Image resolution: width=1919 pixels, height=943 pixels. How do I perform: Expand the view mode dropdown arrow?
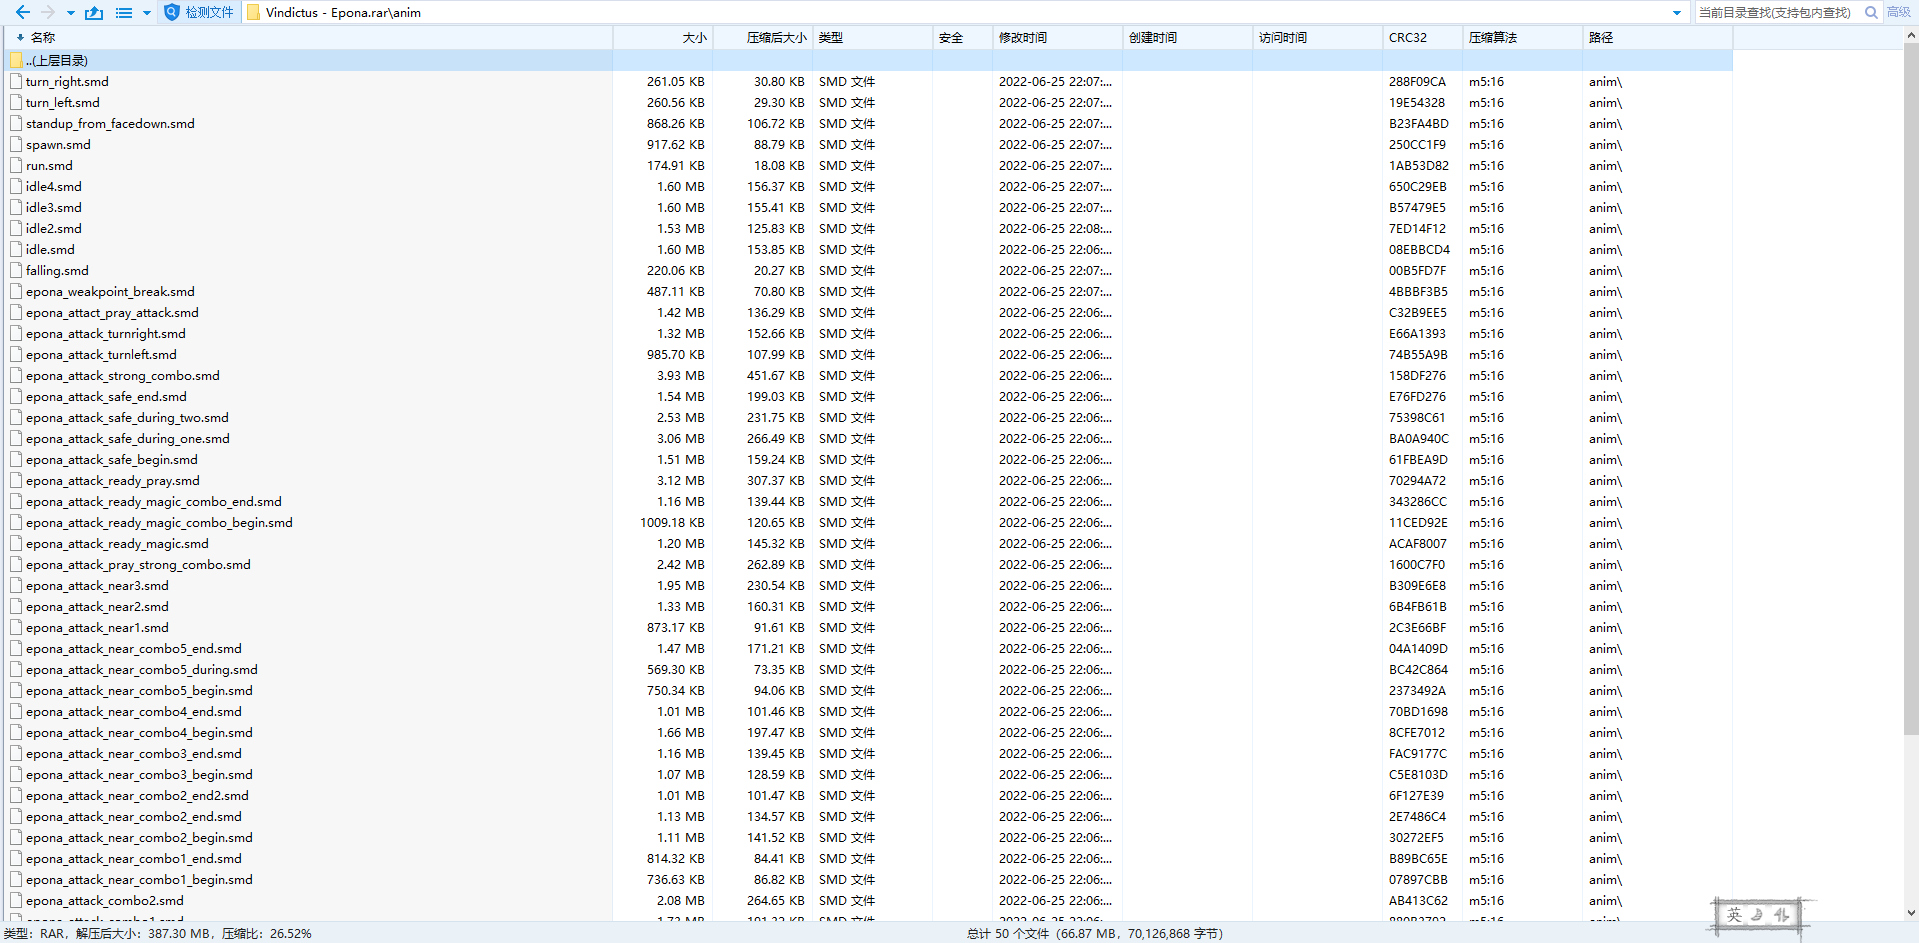click(147, 13)
